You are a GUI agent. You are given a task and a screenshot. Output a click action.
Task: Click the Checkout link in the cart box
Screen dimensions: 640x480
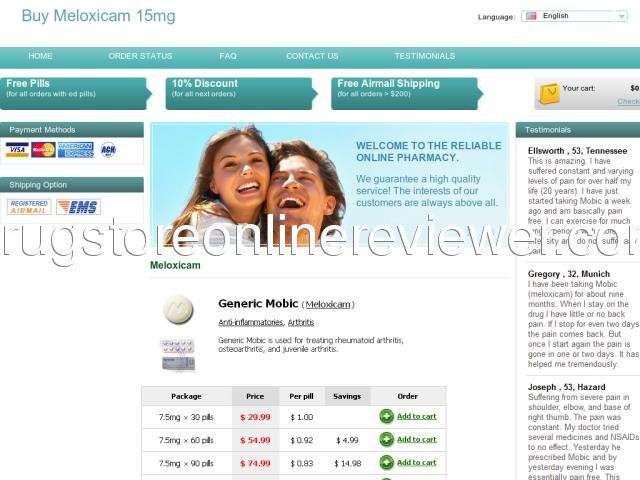click(629, 101)
